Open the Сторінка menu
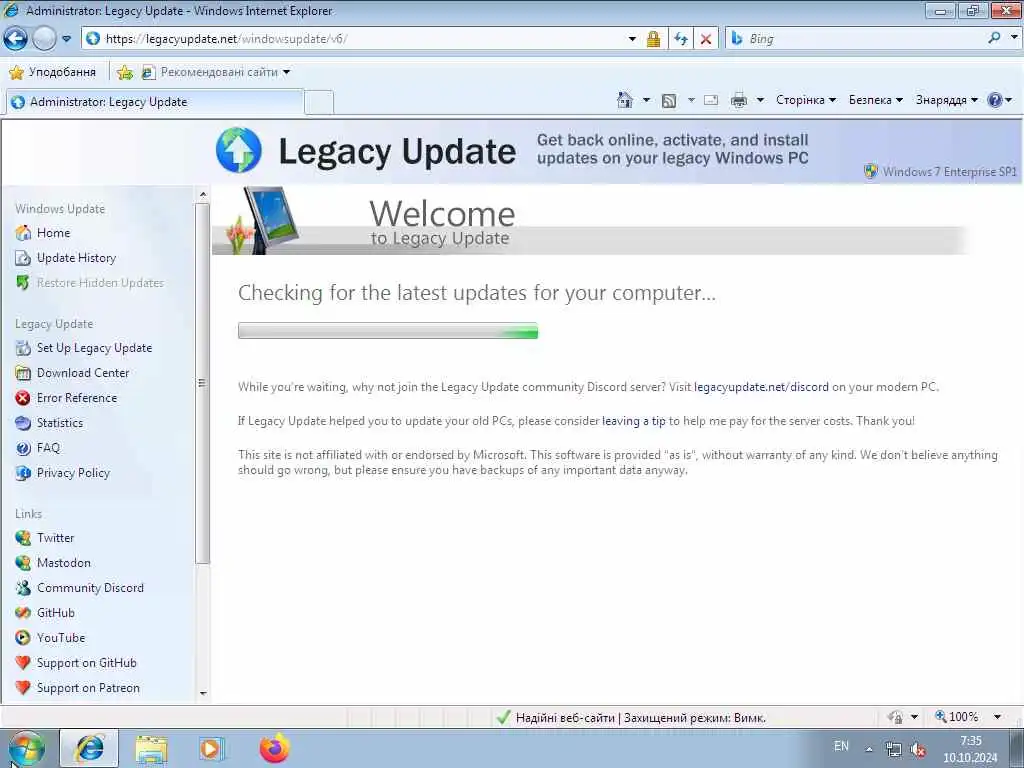The image size is (1024, 768). click(806, 100)
